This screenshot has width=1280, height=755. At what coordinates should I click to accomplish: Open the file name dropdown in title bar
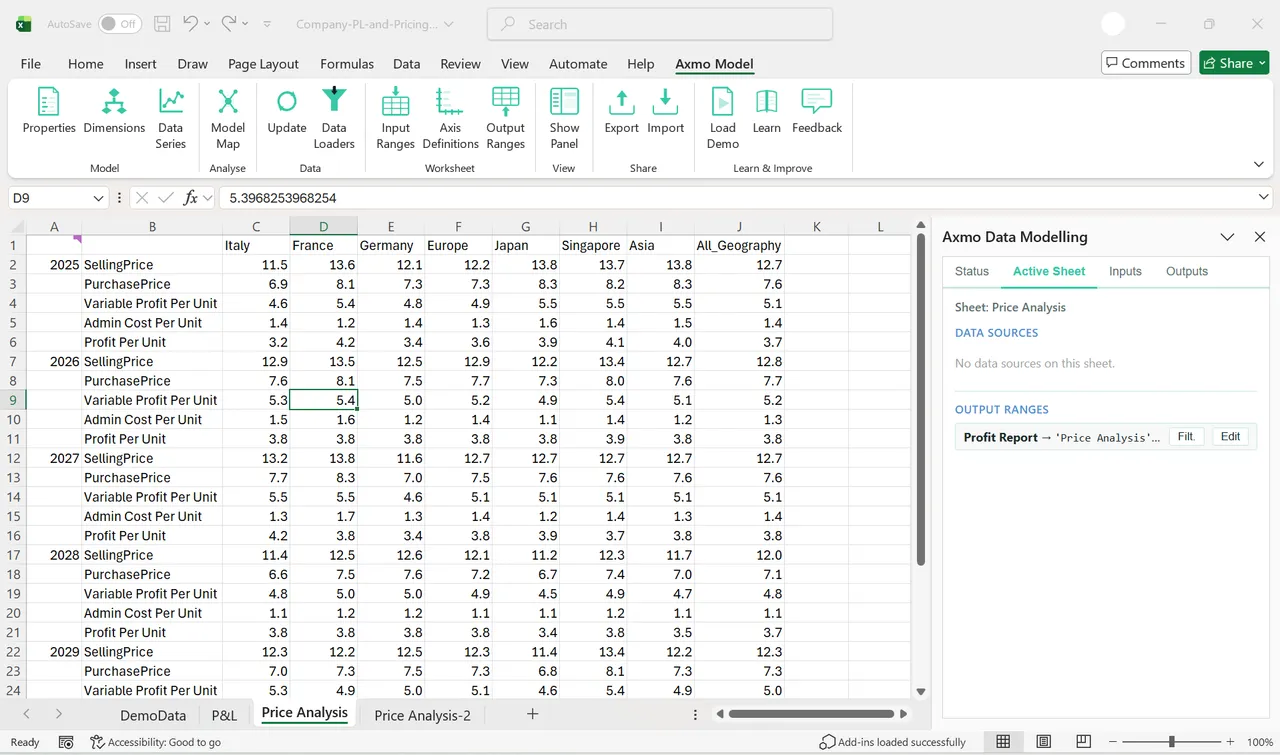[x=448, y=24]
